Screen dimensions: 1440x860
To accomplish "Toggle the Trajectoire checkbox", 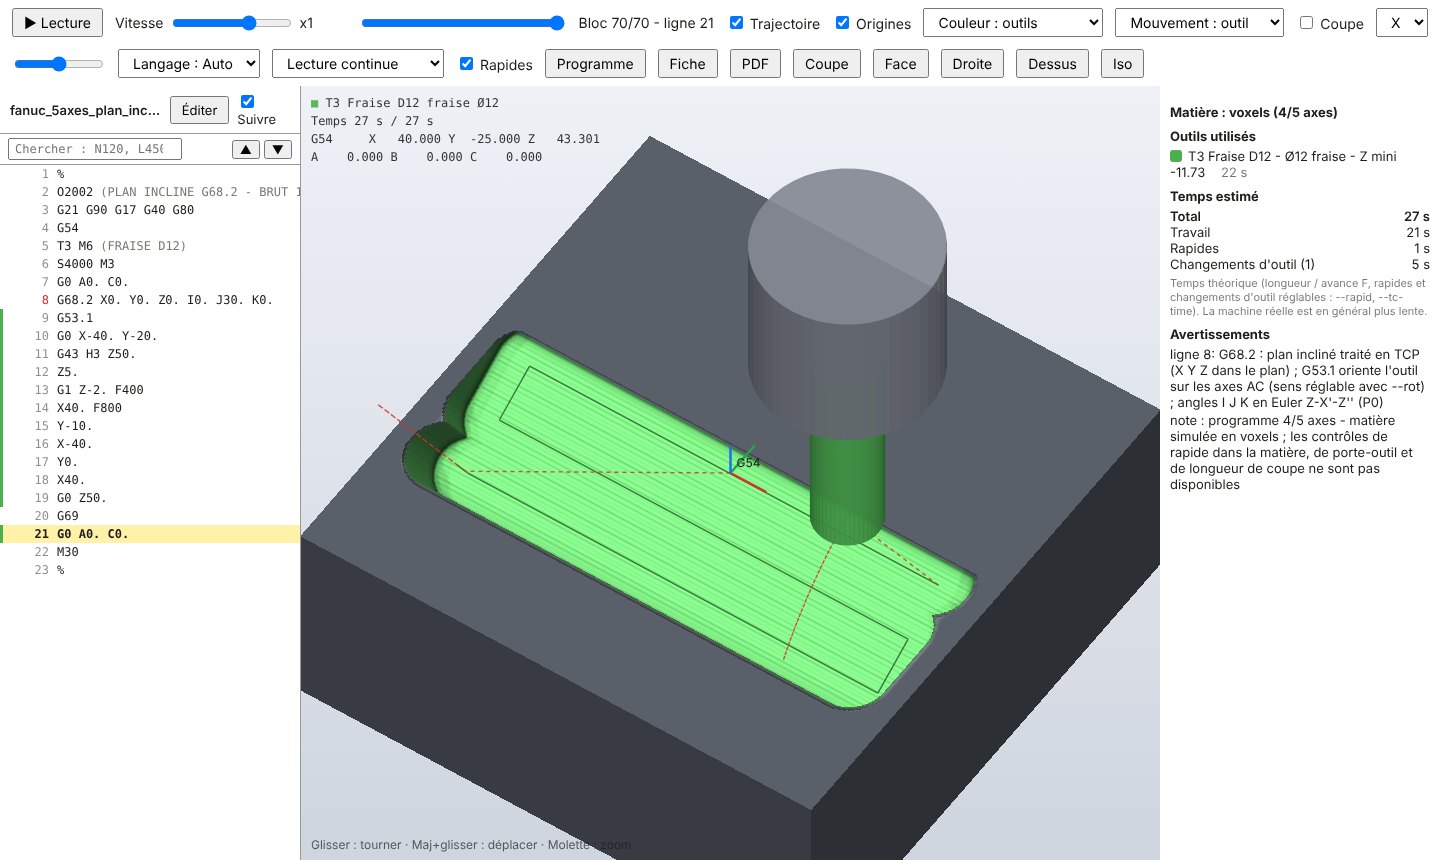I will pos(736,22).
